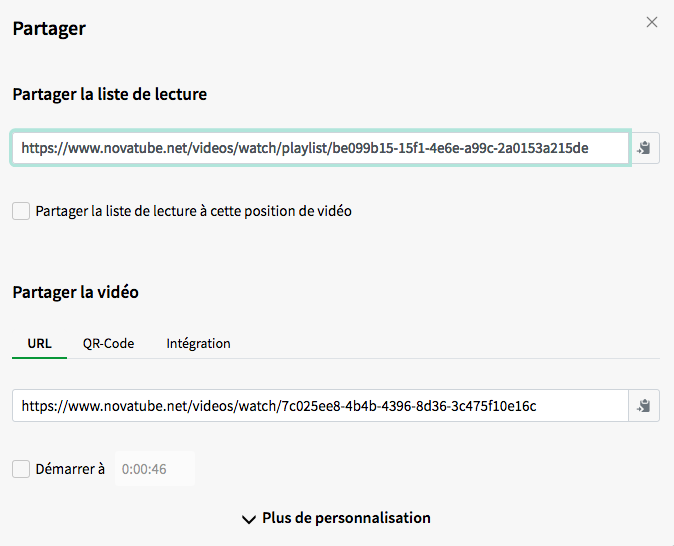Open the QR-Code tab
Screen dimensions: 674x546
108,343
